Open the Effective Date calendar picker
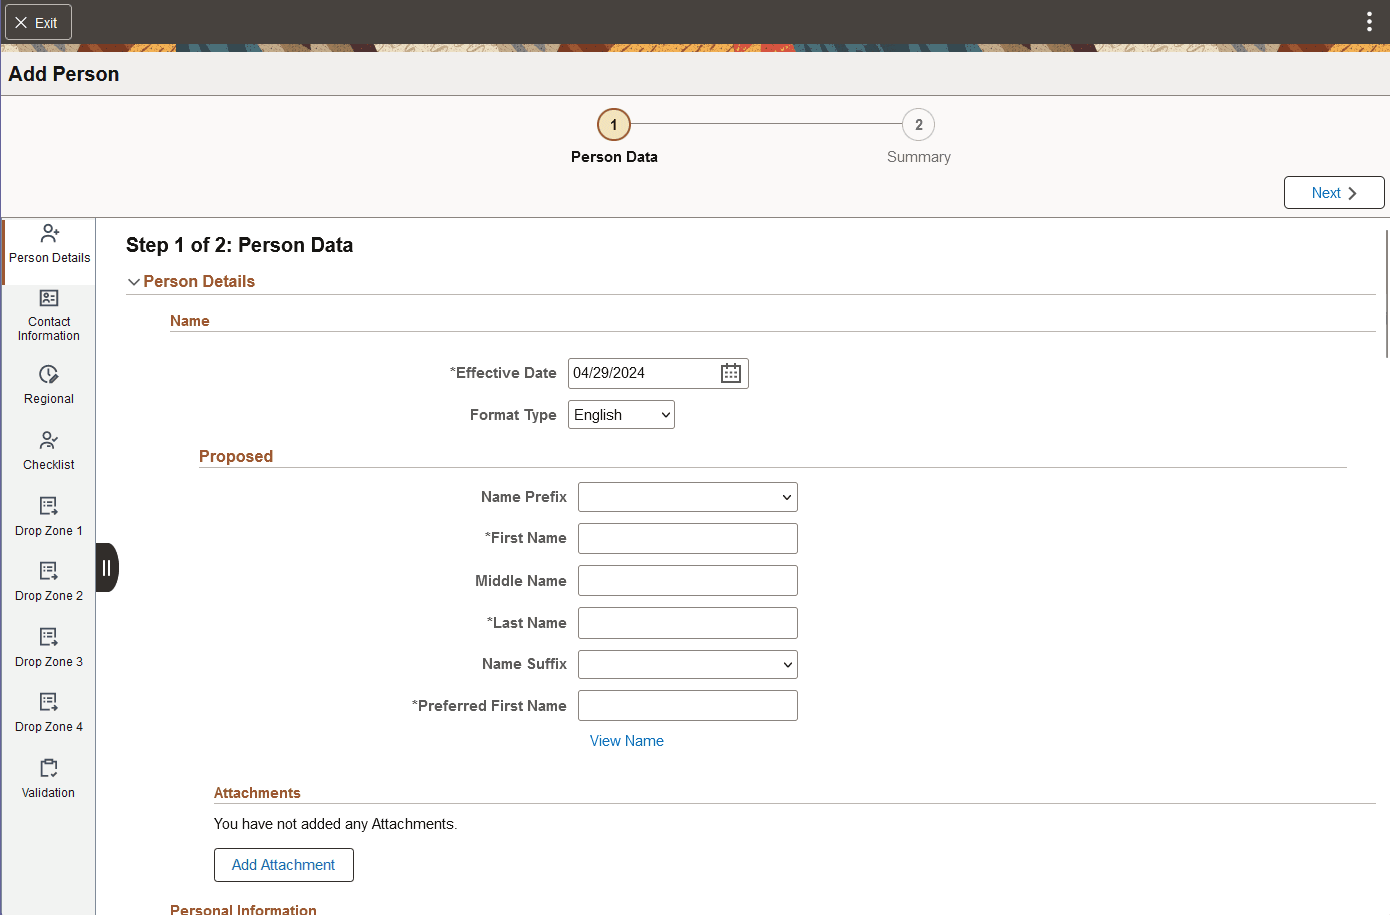Image resolution: width=1390 pixels, height=915 pixels. tap(730, 373)
